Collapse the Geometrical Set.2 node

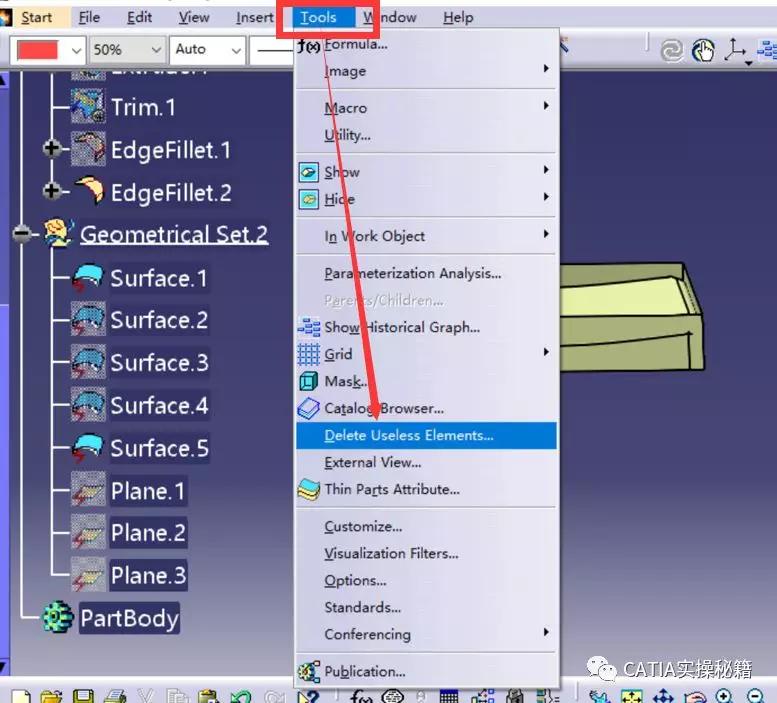tap(22, 233)
